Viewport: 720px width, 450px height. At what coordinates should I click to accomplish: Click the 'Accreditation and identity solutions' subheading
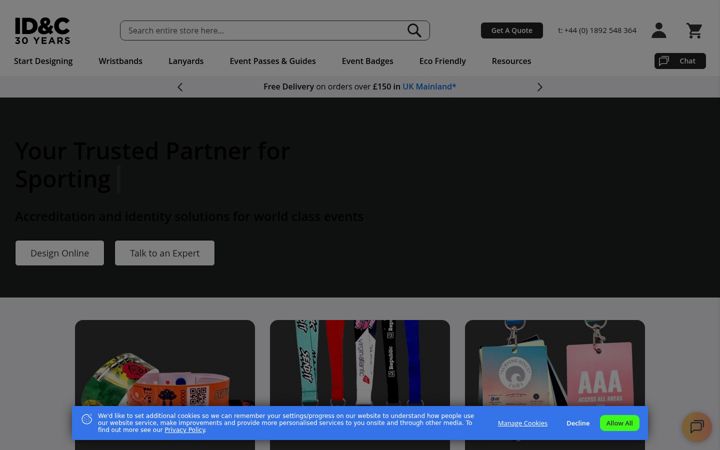pyautogui.click(x=189, y=216)
